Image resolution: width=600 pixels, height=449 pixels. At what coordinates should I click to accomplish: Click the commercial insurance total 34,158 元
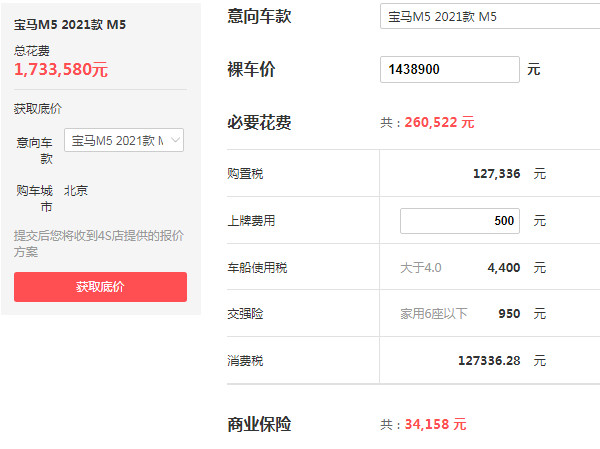435,425
